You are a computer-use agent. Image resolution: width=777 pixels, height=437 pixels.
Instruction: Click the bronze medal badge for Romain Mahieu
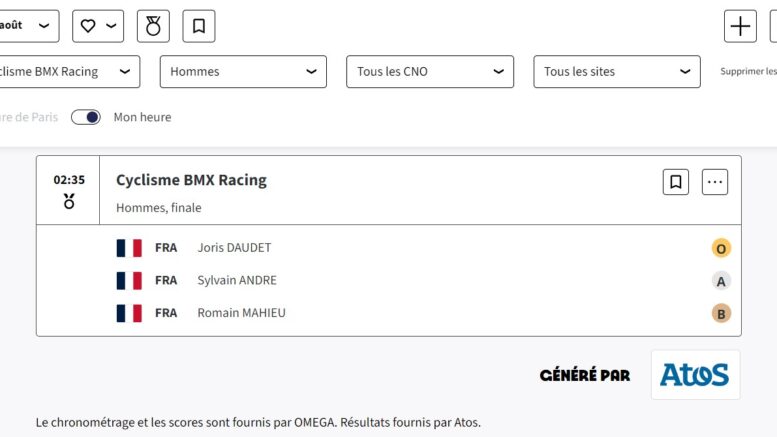[721, 314]
